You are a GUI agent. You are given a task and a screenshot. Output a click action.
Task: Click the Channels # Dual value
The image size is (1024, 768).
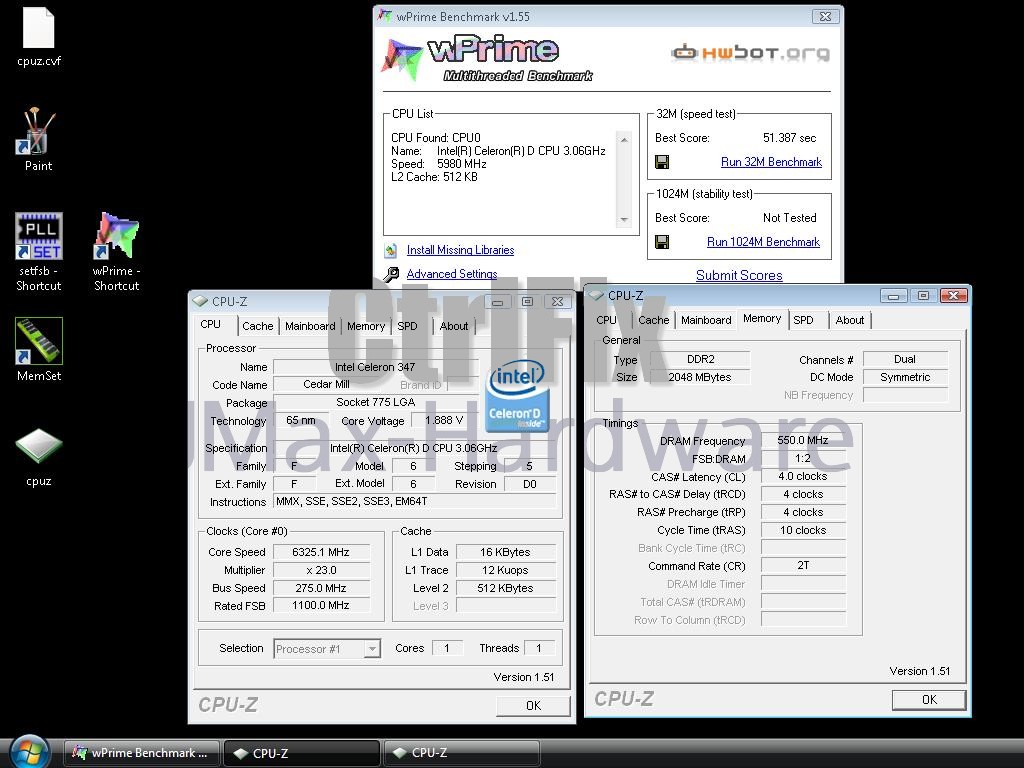click(x=904, y=359)
